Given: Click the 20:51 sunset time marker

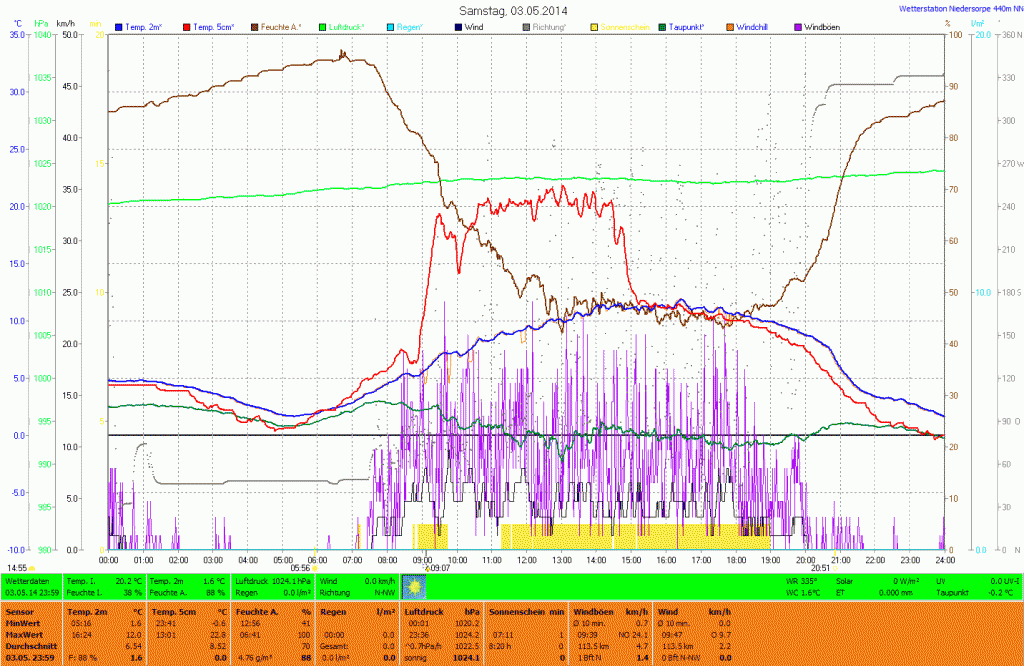Looking at the screenshot, I should click(820, 568).
